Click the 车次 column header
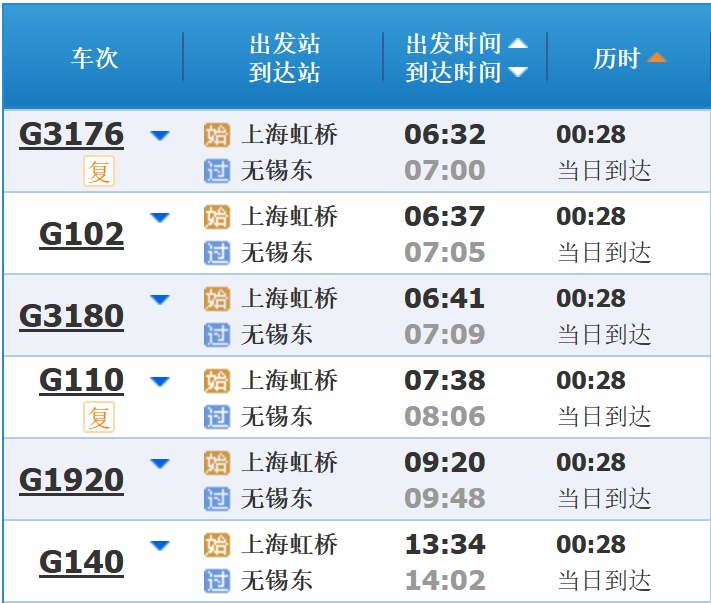This screenshot has width=711, height=603. click(x=94, y=58)
